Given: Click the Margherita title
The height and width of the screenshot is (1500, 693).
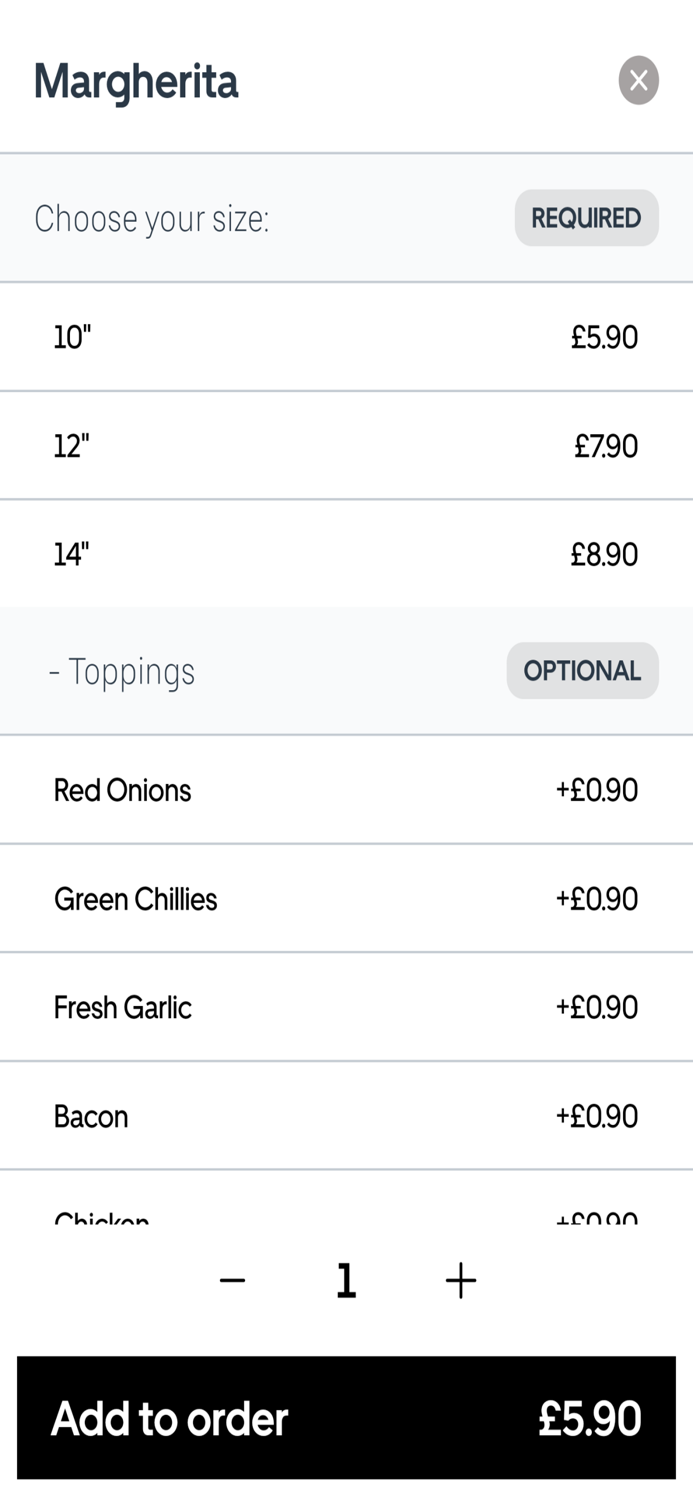Looking at the screenshot, I should tap(136, 81).
